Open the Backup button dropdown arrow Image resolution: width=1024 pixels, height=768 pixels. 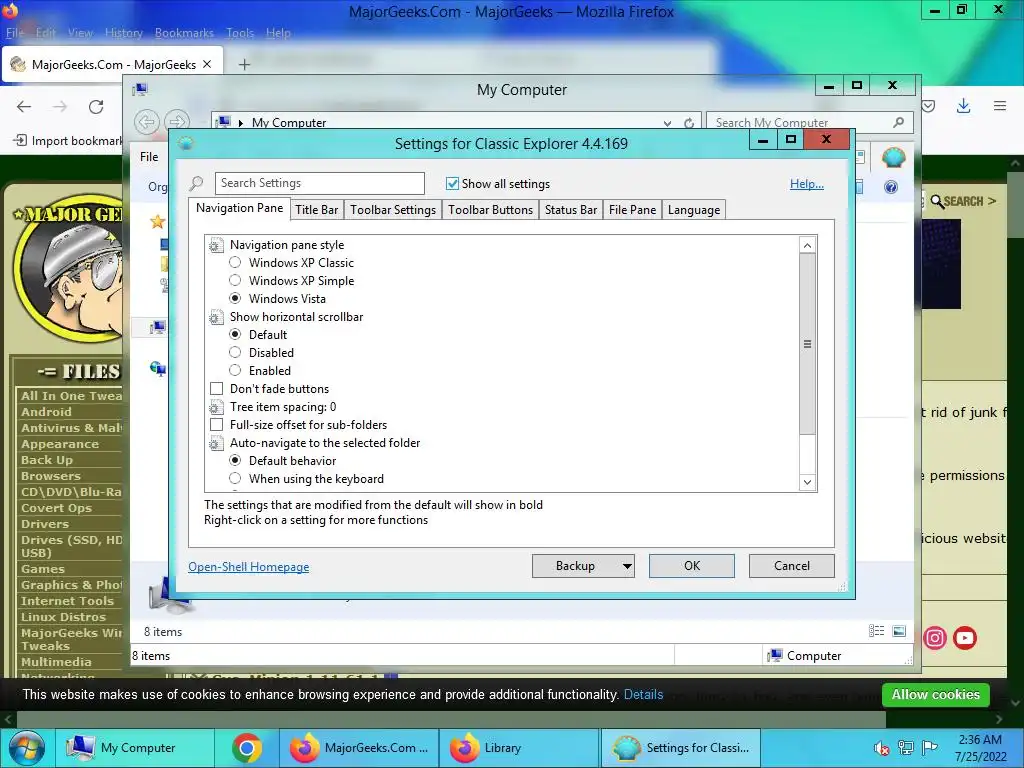click(627, 566)
